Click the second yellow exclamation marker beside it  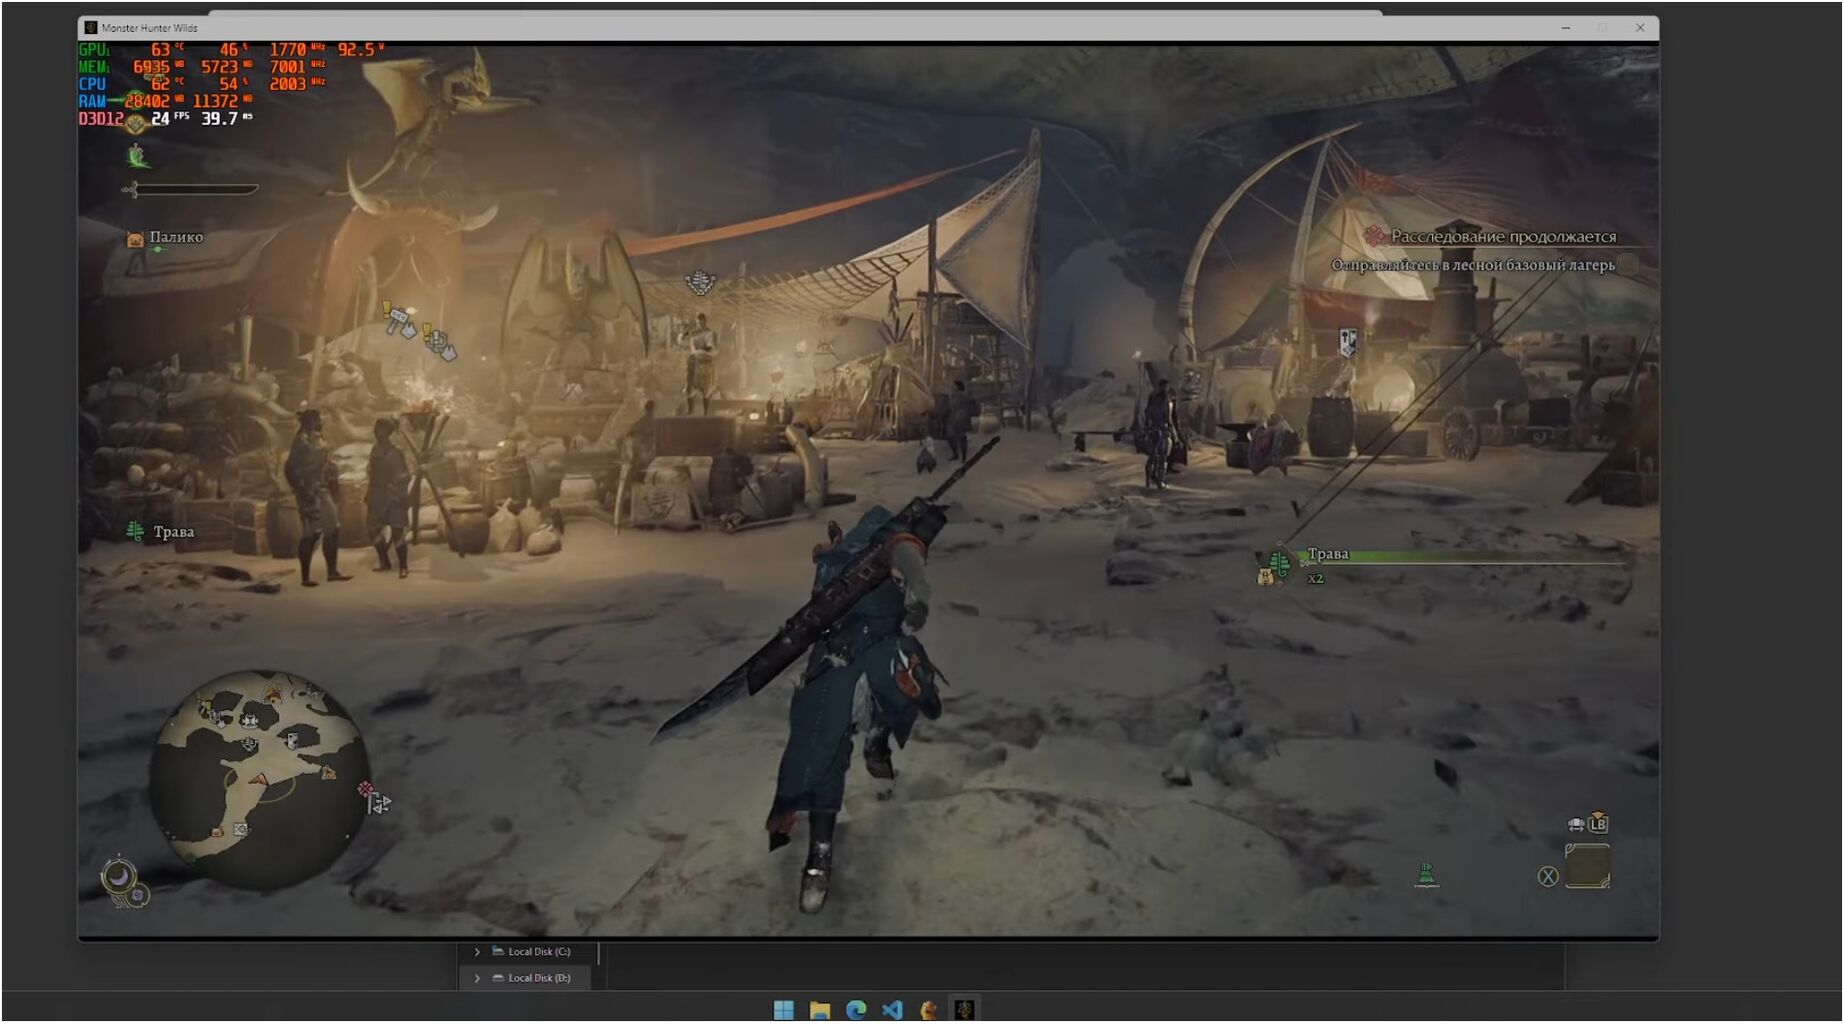[426, 332]
